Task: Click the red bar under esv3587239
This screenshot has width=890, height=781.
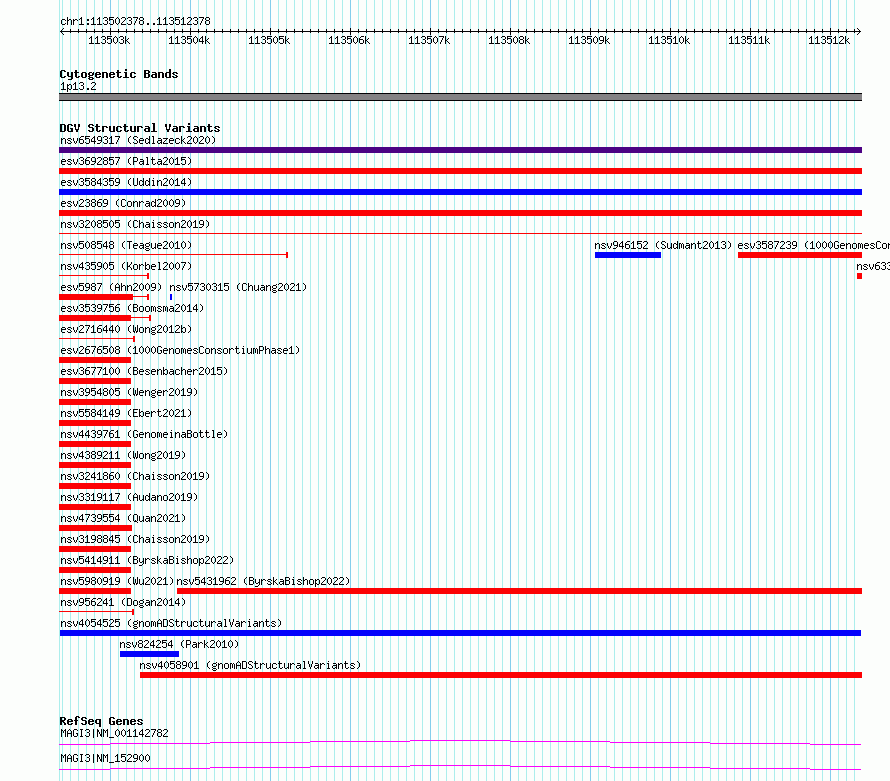Action: (800, 255)
